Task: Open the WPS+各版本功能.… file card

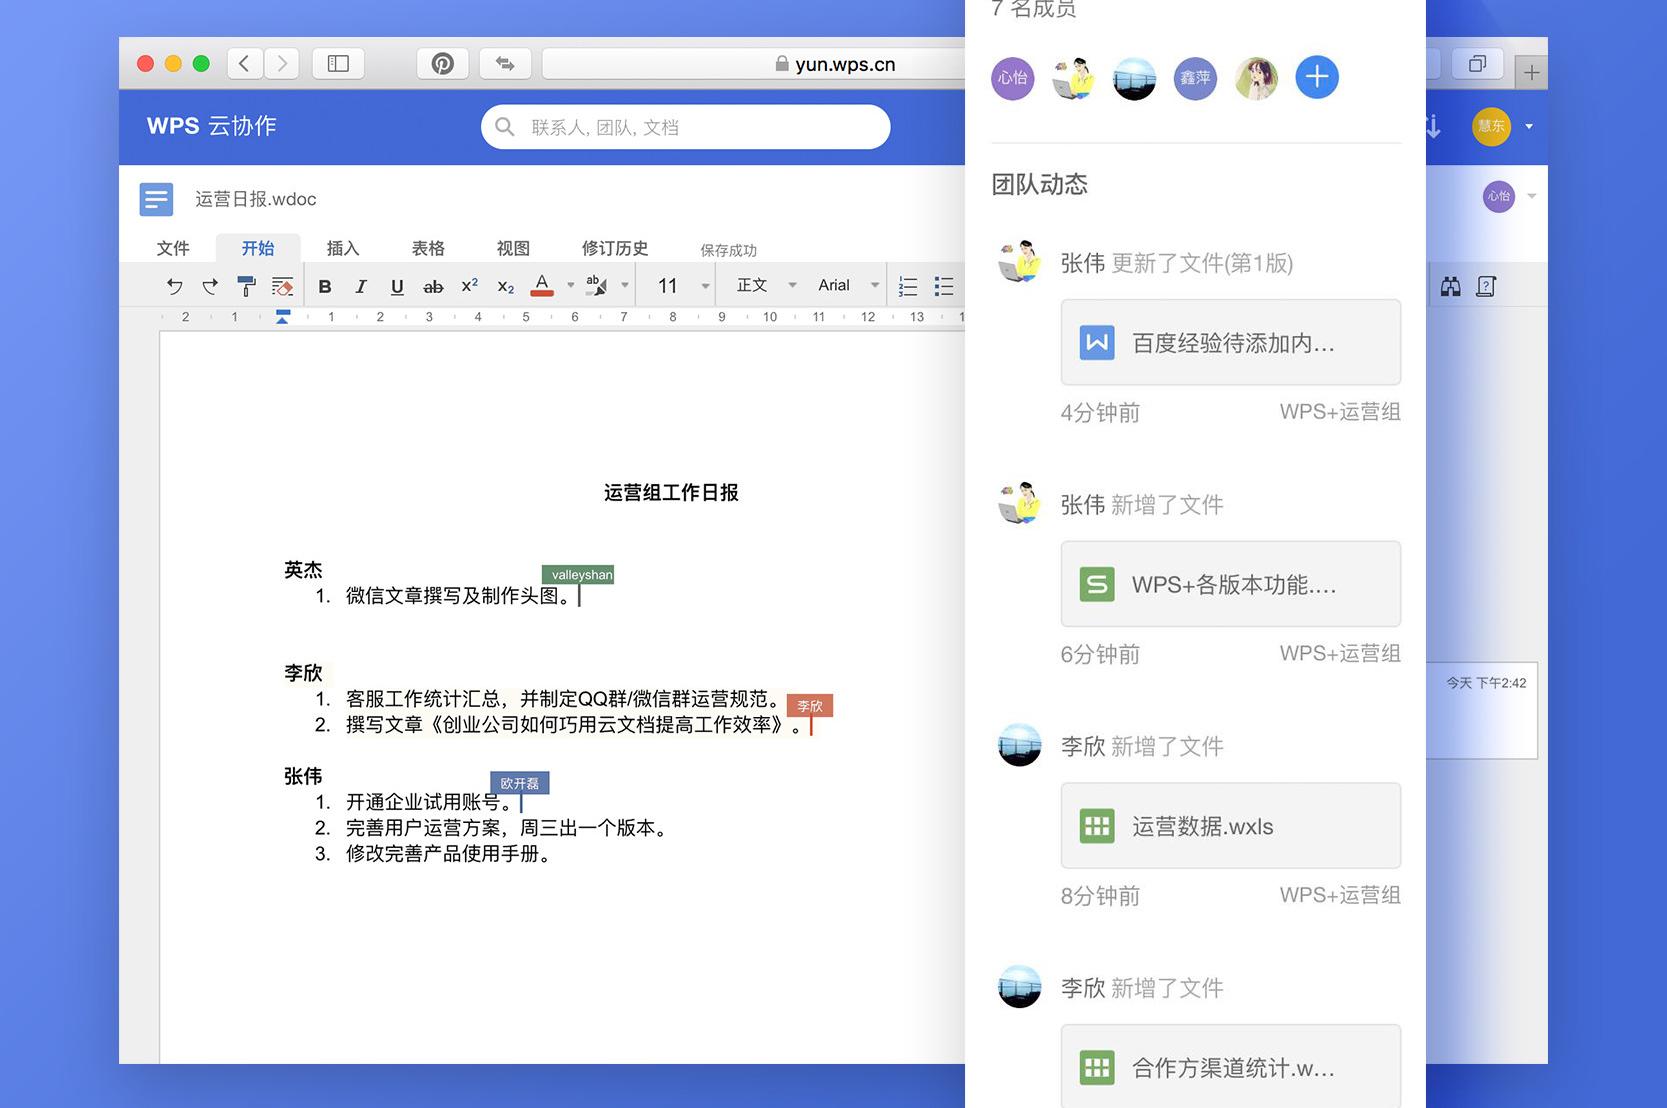Action: 1231,585
